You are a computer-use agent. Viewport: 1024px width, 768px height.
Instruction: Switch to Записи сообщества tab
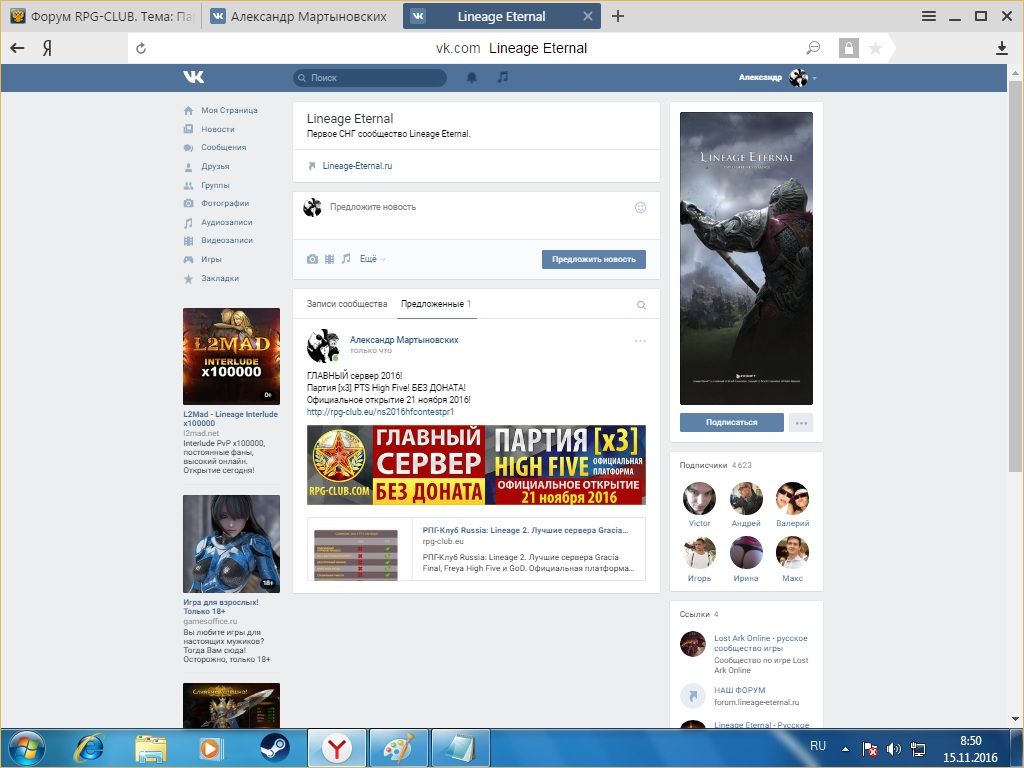(x=346, y=304)
